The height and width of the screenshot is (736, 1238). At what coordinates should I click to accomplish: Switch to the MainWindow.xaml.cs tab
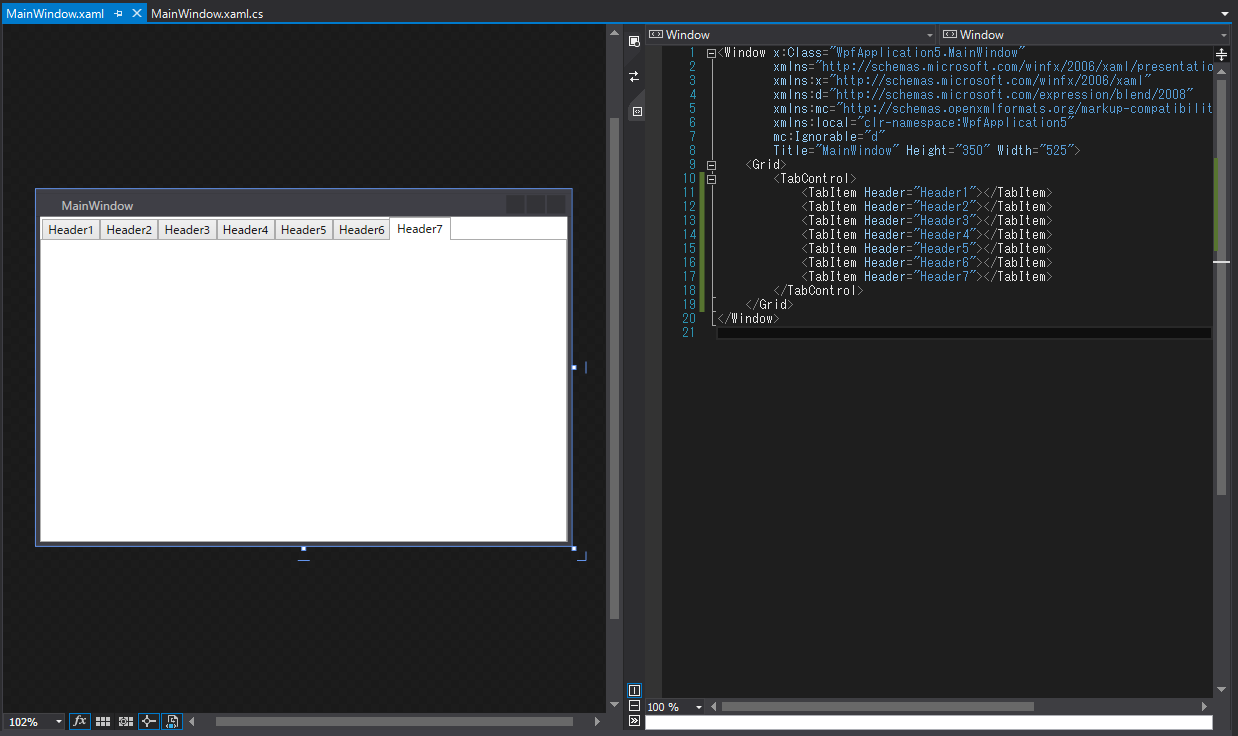point(206,13)
